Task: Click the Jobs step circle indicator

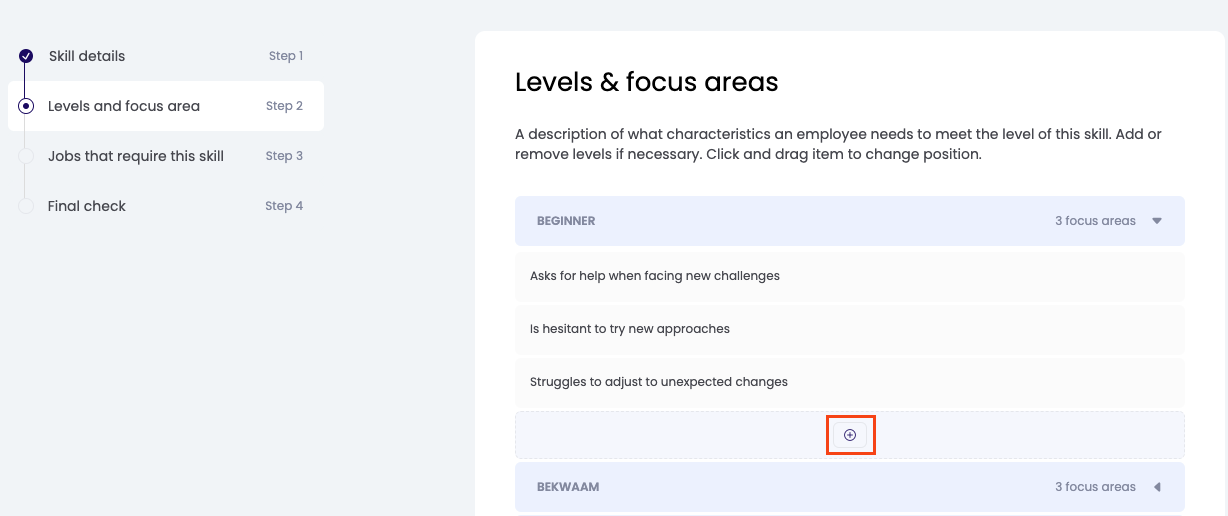Action: pos(26,156)
